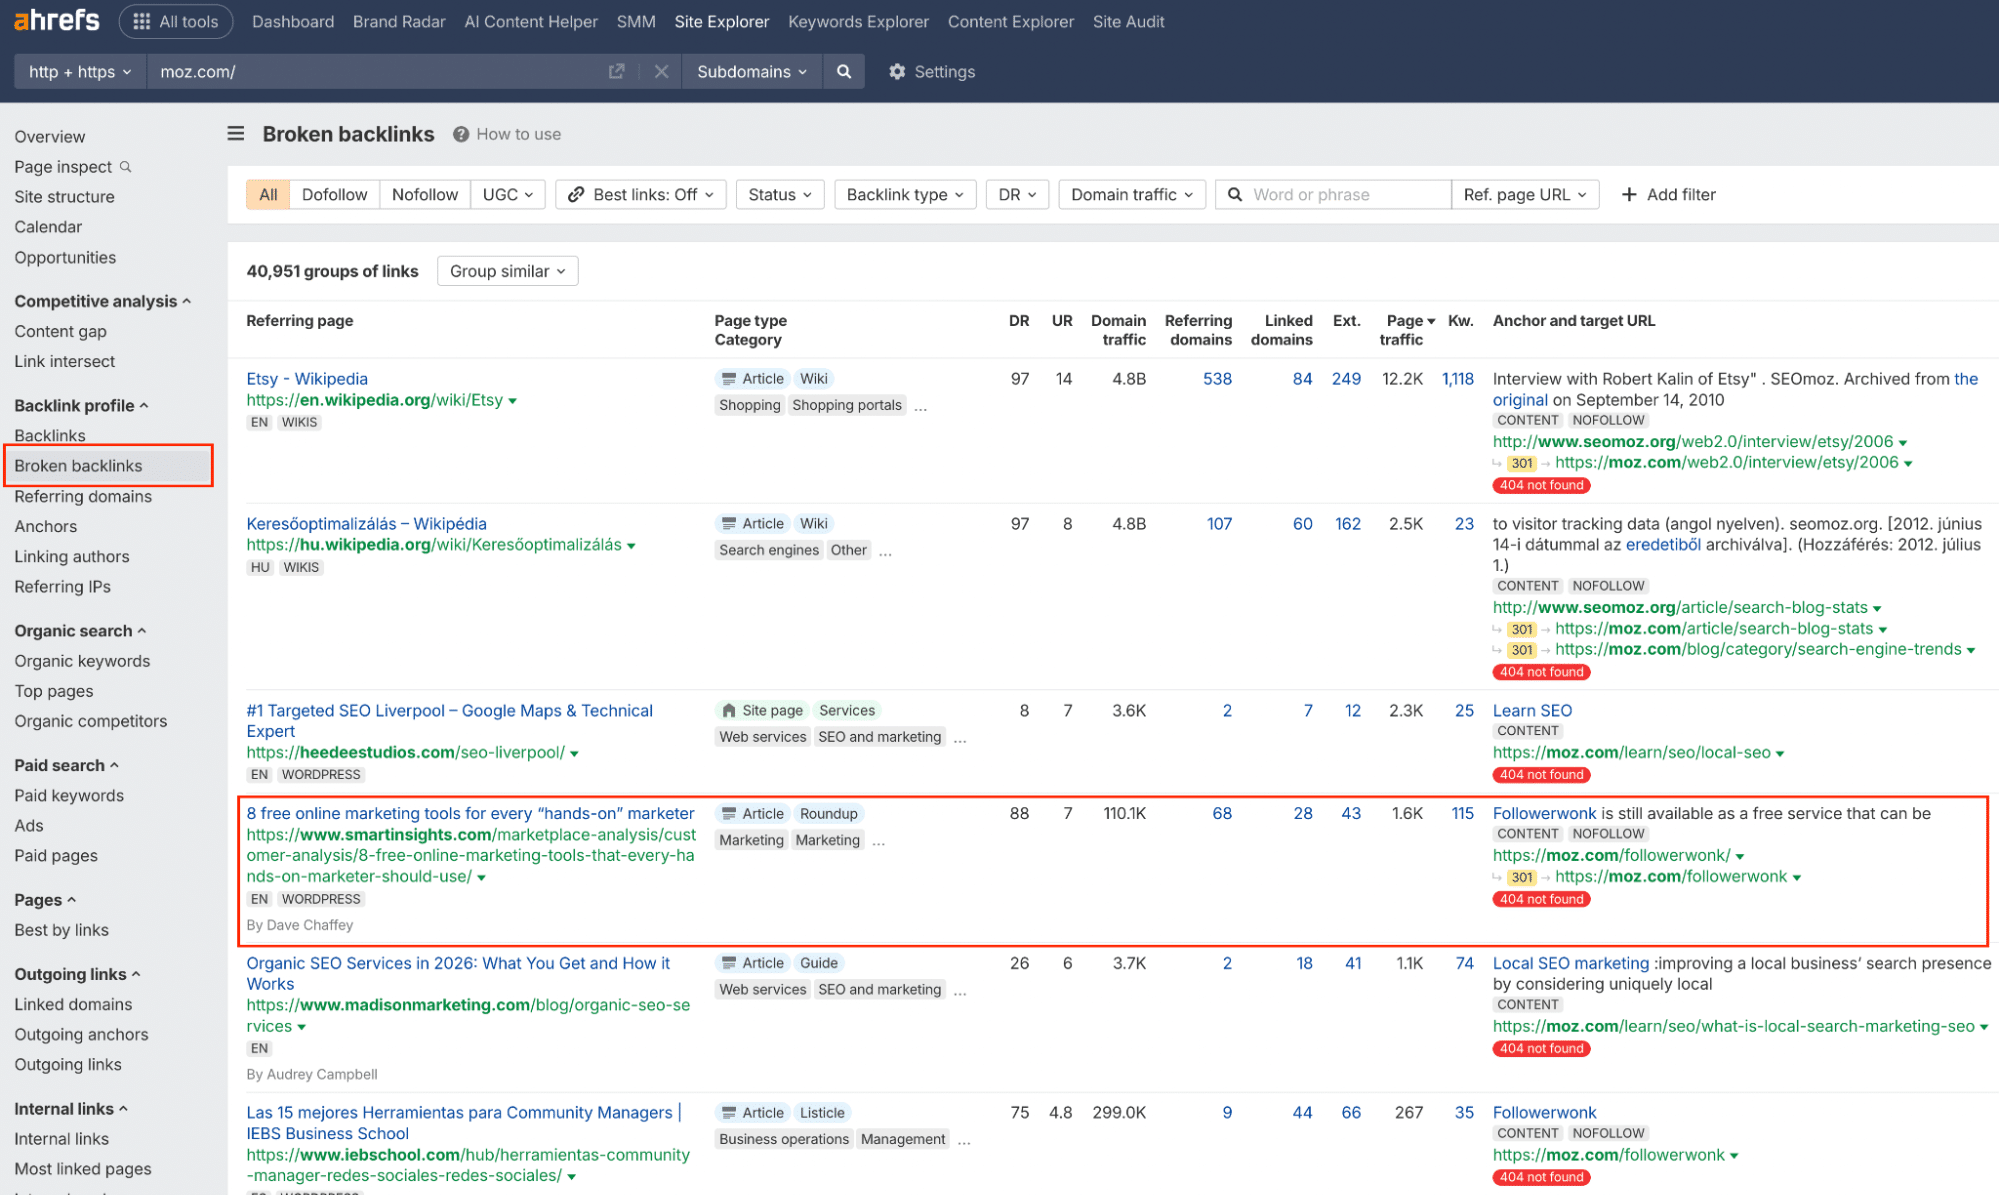Image resolution: width=1999 pixels, height=1195 pixels.
Task: Toggle the hamburger sidebar menu icon
Action: click(236, 134)
